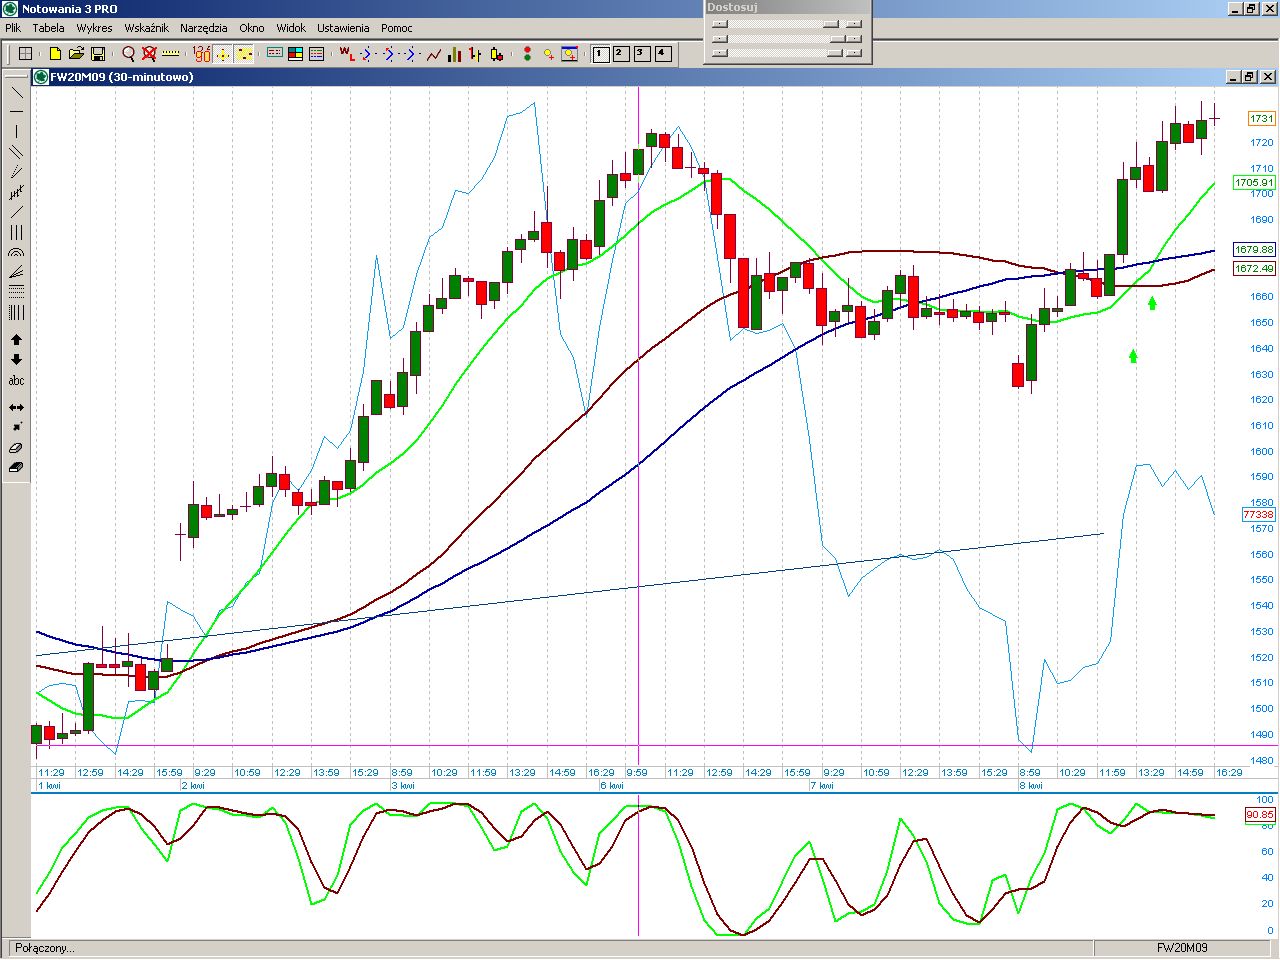Click the yellow ruler icon in toolbar

click(170, 54)
